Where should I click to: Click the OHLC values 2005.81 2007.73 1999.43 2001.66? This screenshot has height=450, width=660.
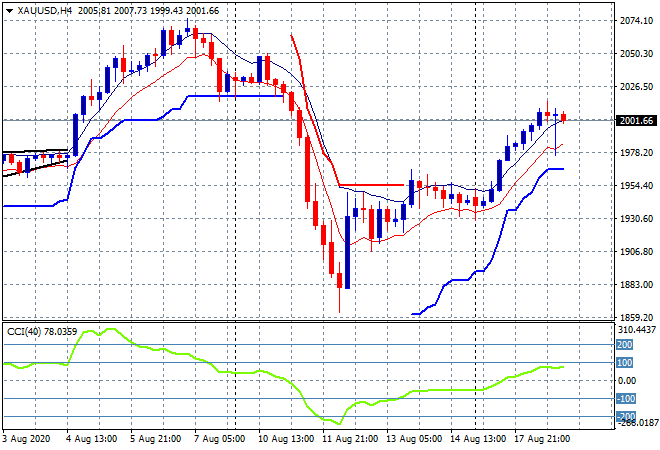pos(149,11)
